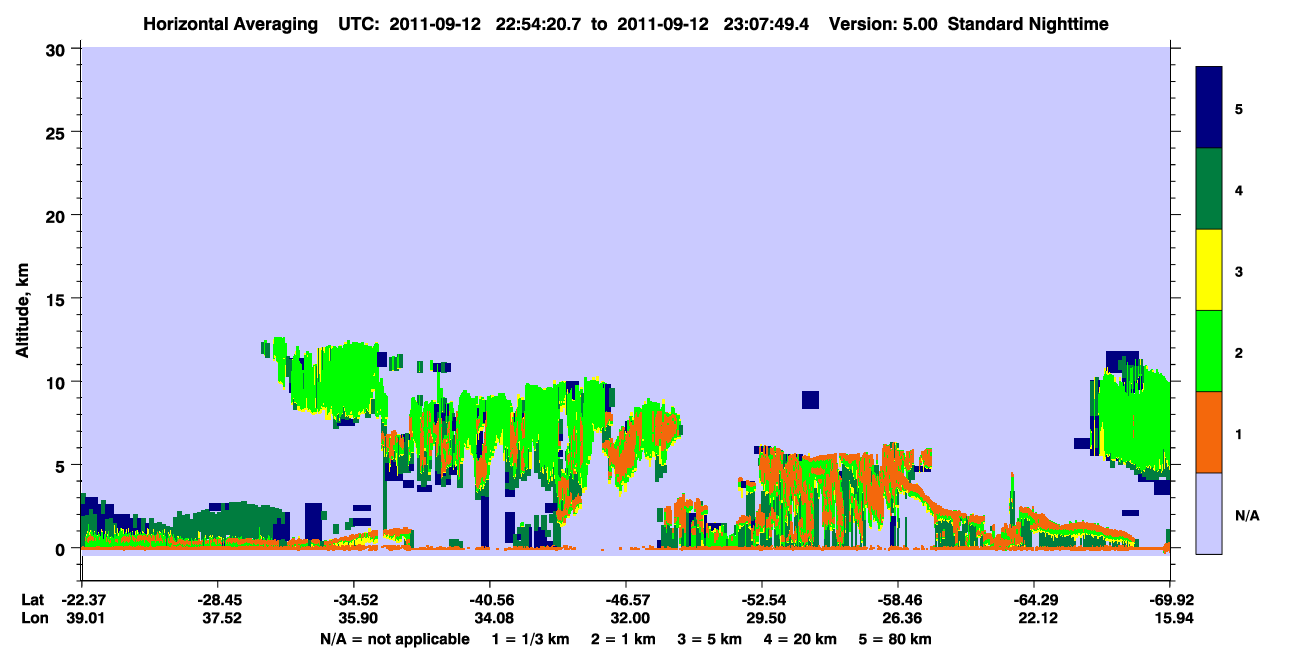Screen dimensions: 1300x667
Task: Click the colorbar label 3
Action: [1239, 271]
